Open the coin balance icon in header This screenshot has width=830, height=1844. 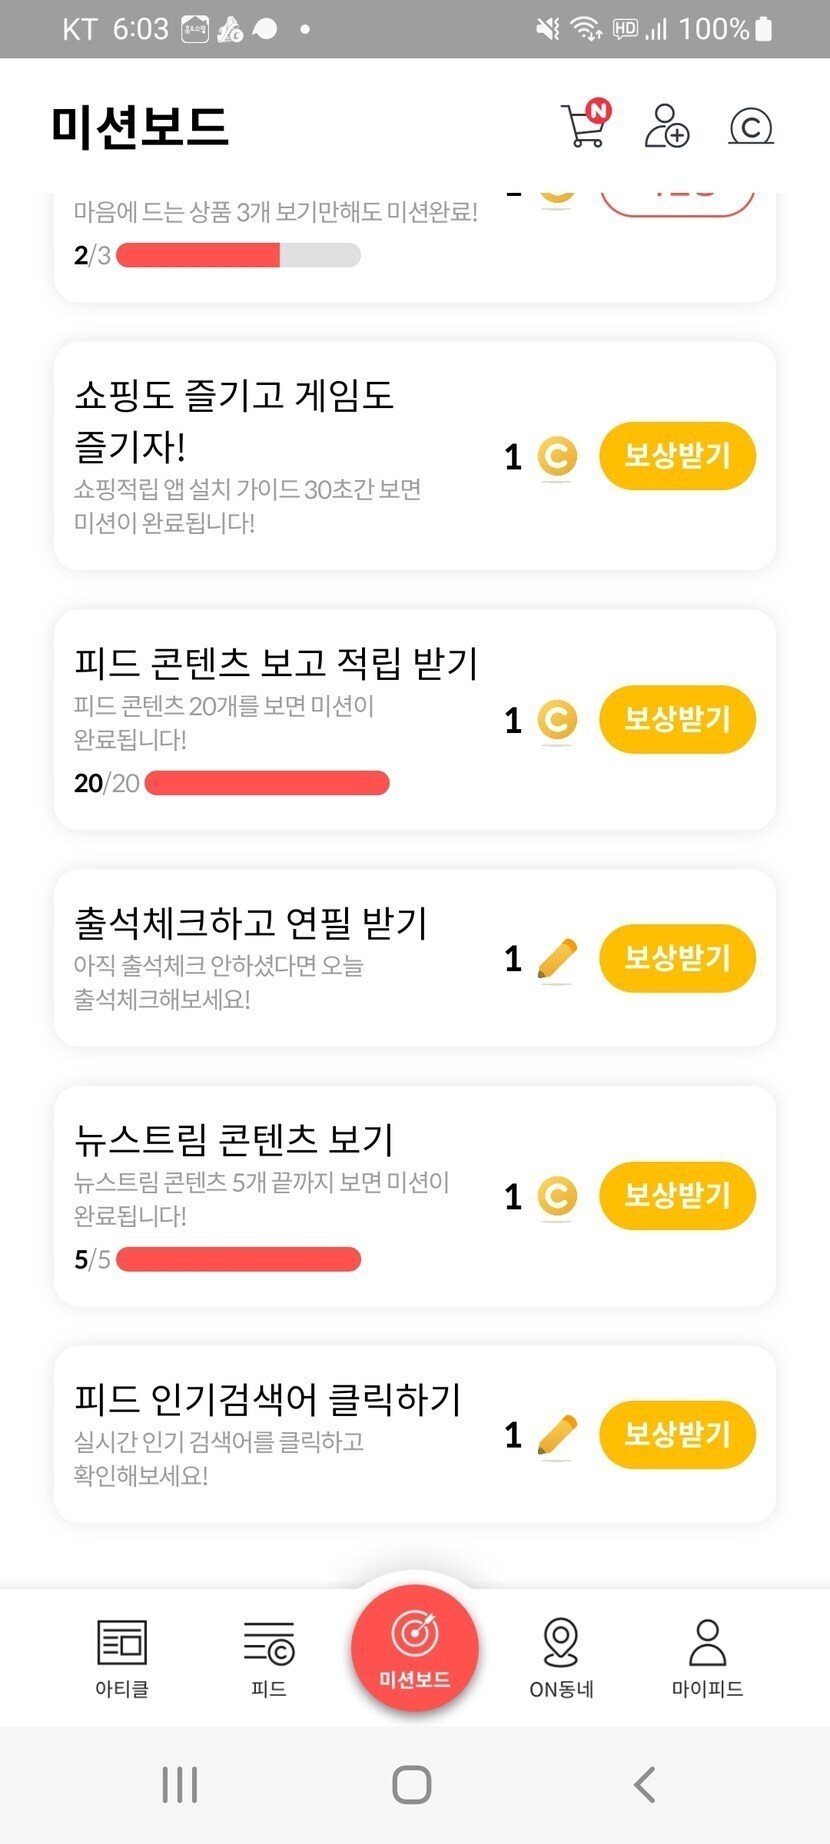tap(751, 127)
